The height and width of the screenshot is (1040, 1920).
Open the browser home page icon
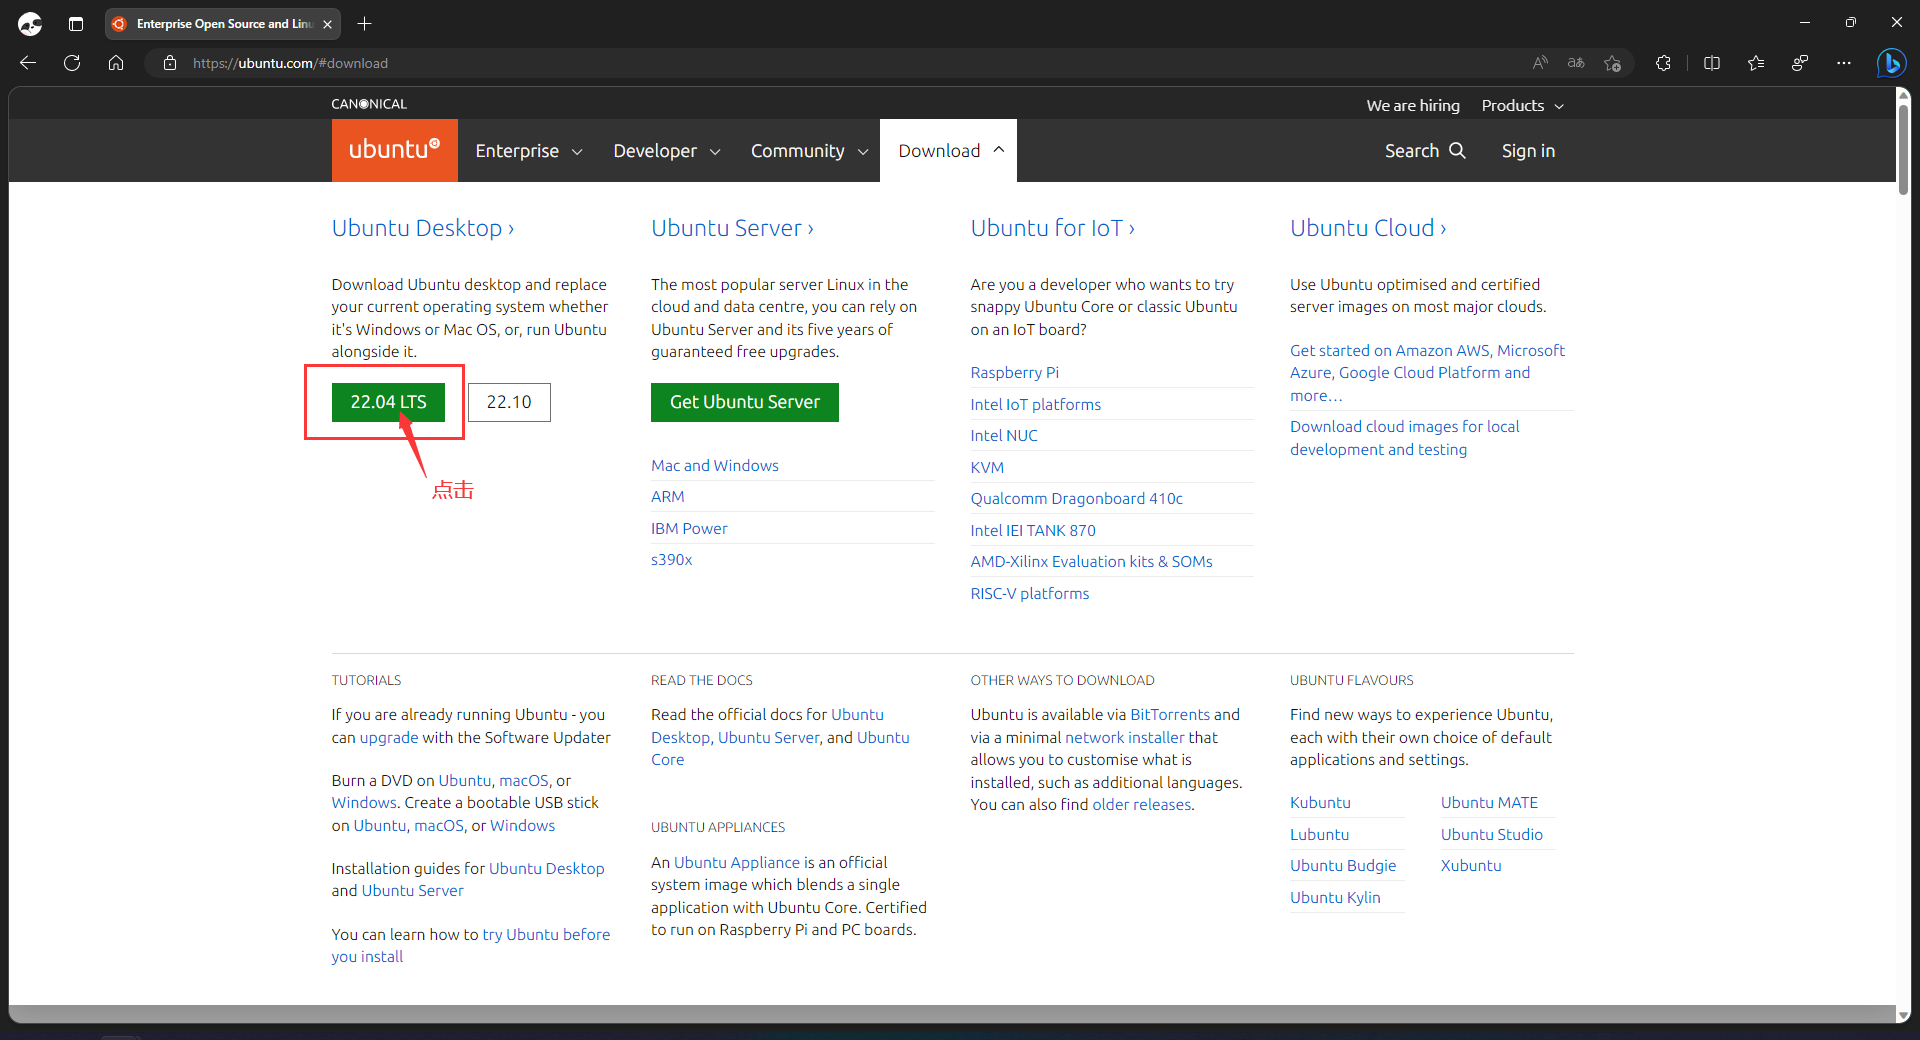[x=116, y=63]
